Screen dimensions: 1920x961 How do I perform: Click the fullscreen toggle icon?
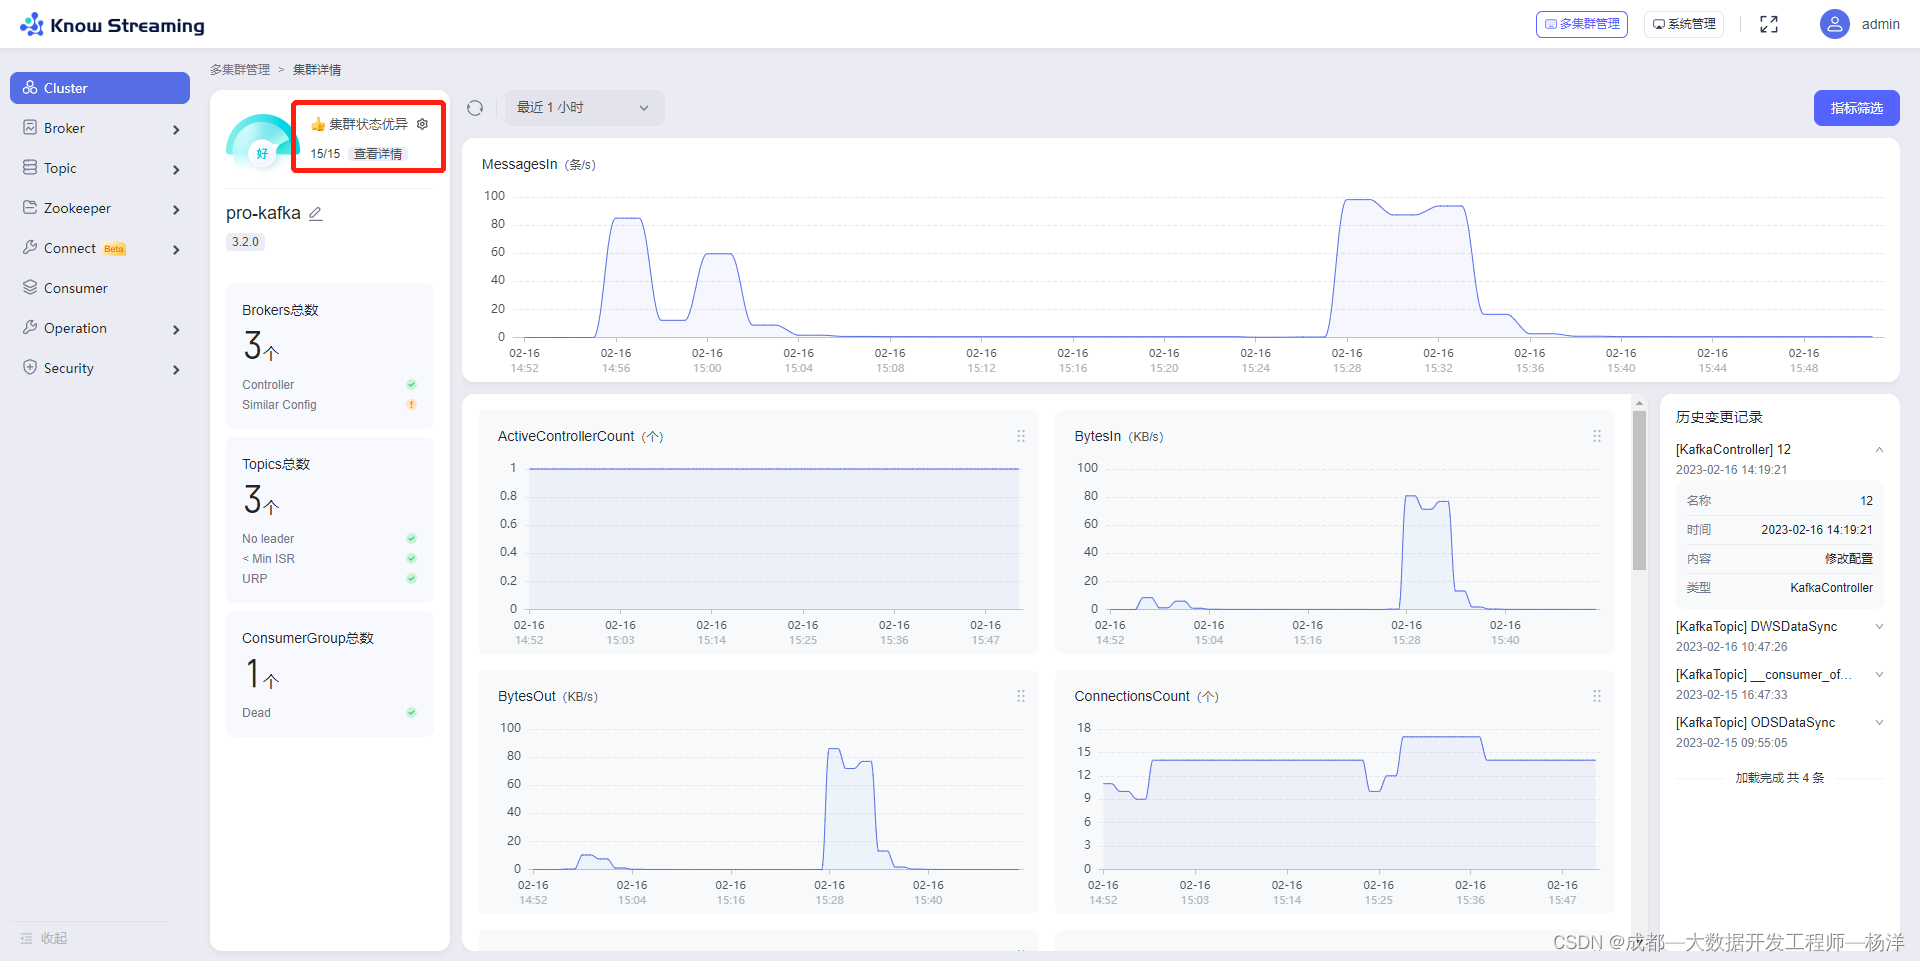coord(1769,24)
